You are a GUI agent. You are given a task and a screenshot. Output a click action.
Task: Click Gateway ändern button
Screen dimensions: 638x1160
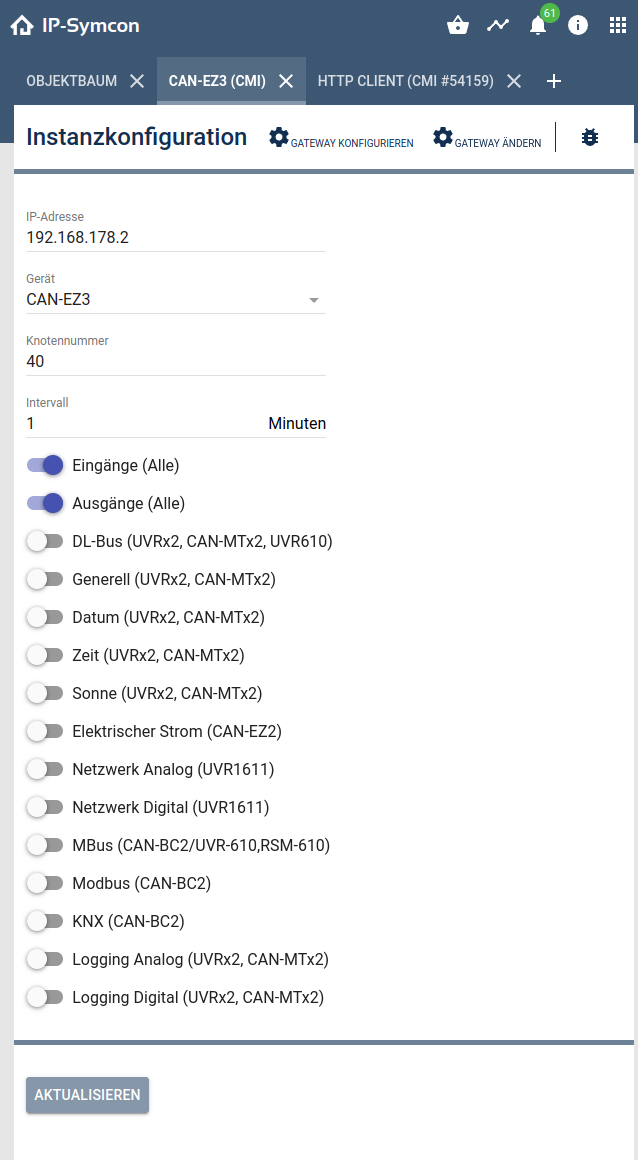tap(487, 139)
